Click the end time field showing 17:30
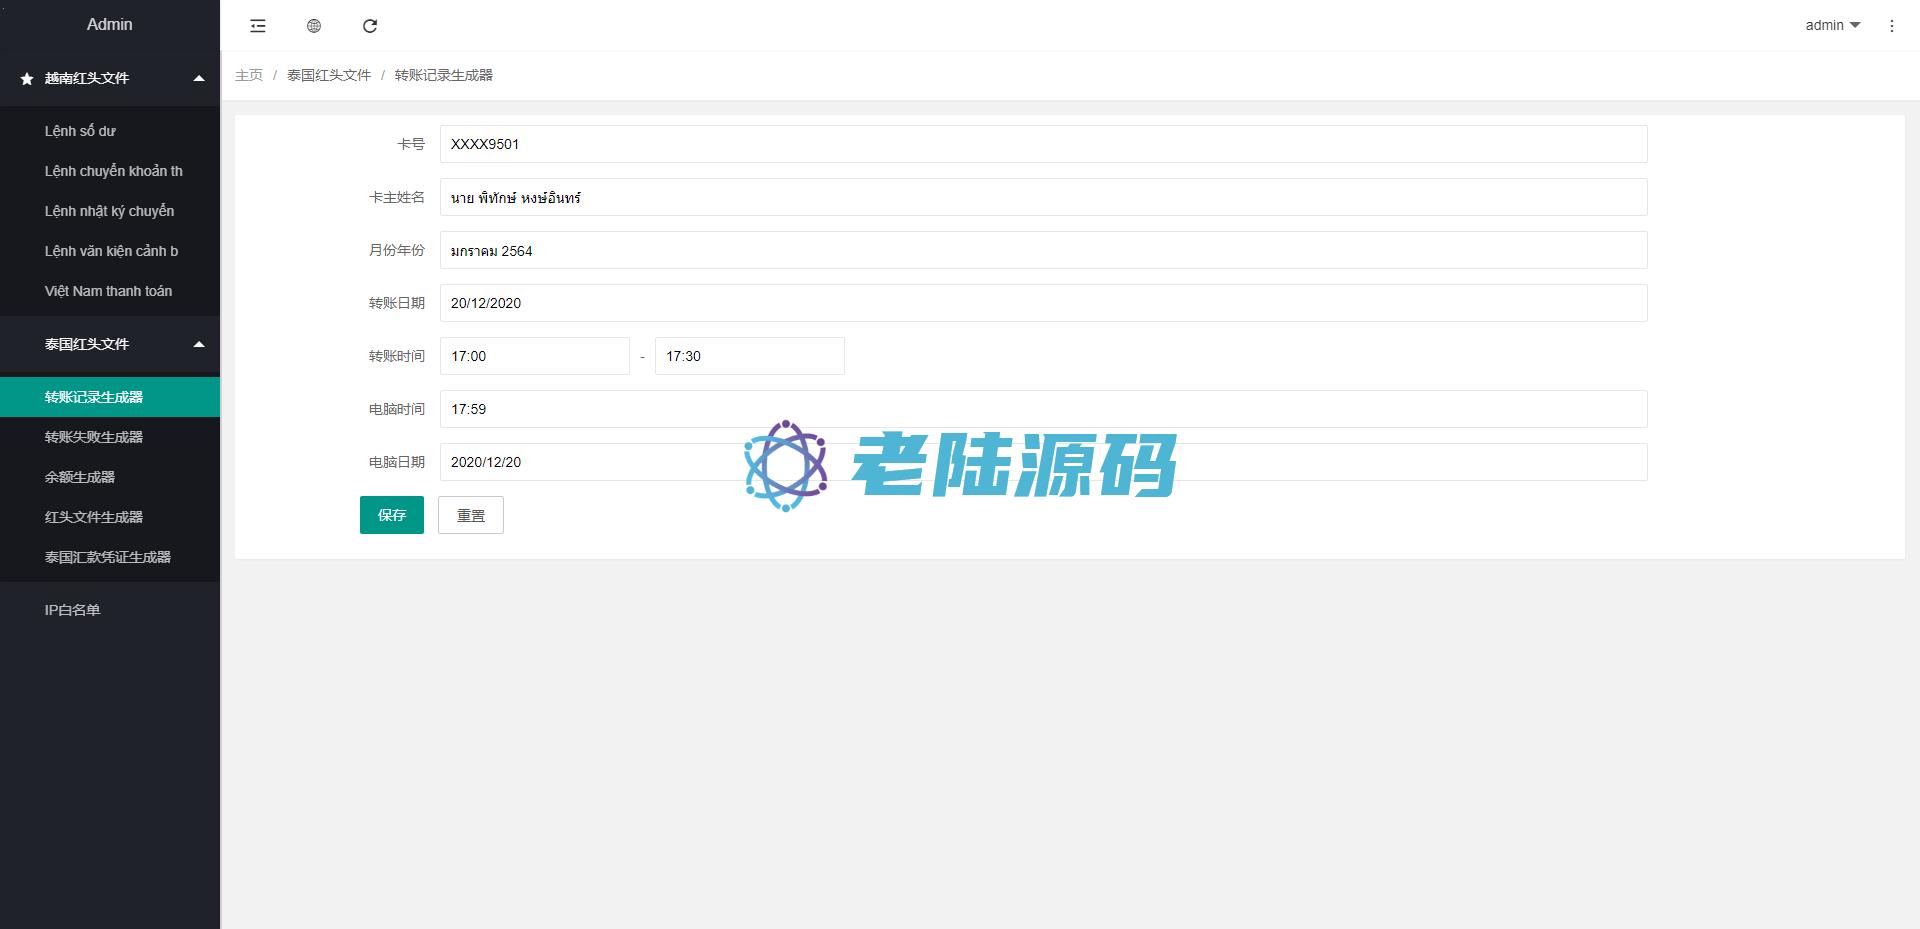1920x929 pixels. point(749,356)
